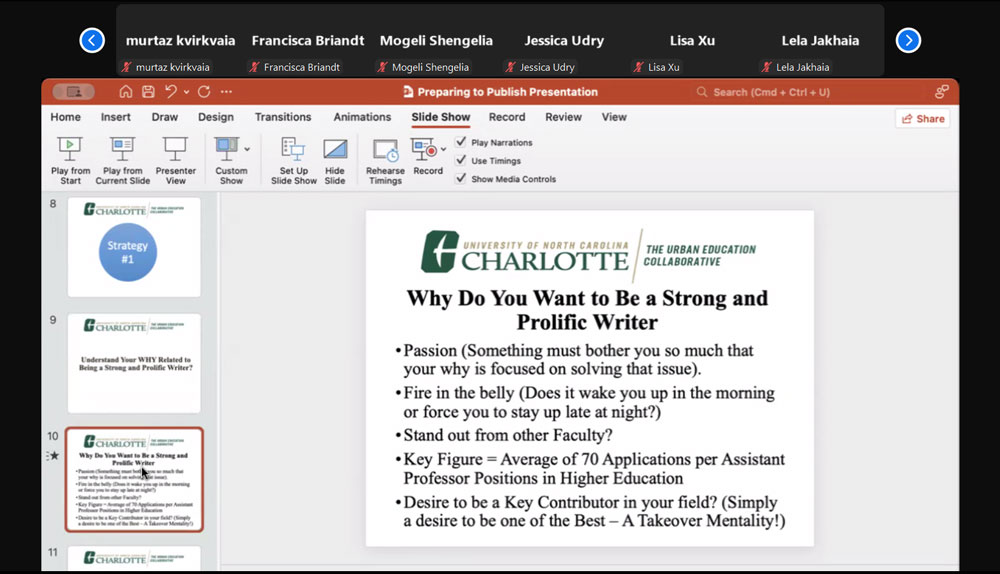Uncheck the Play Narrations checkbox
The height and width of the screenshot is (574, 1000).
click(x=461, y=143)
